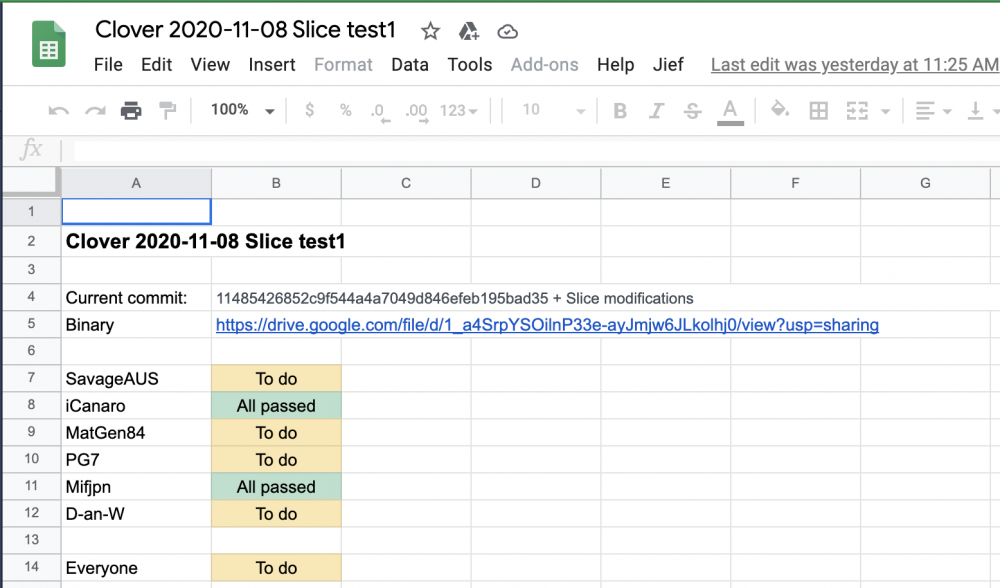Click the document title to rename
This screenshot has width=1000, height=588.
[246, 29]
